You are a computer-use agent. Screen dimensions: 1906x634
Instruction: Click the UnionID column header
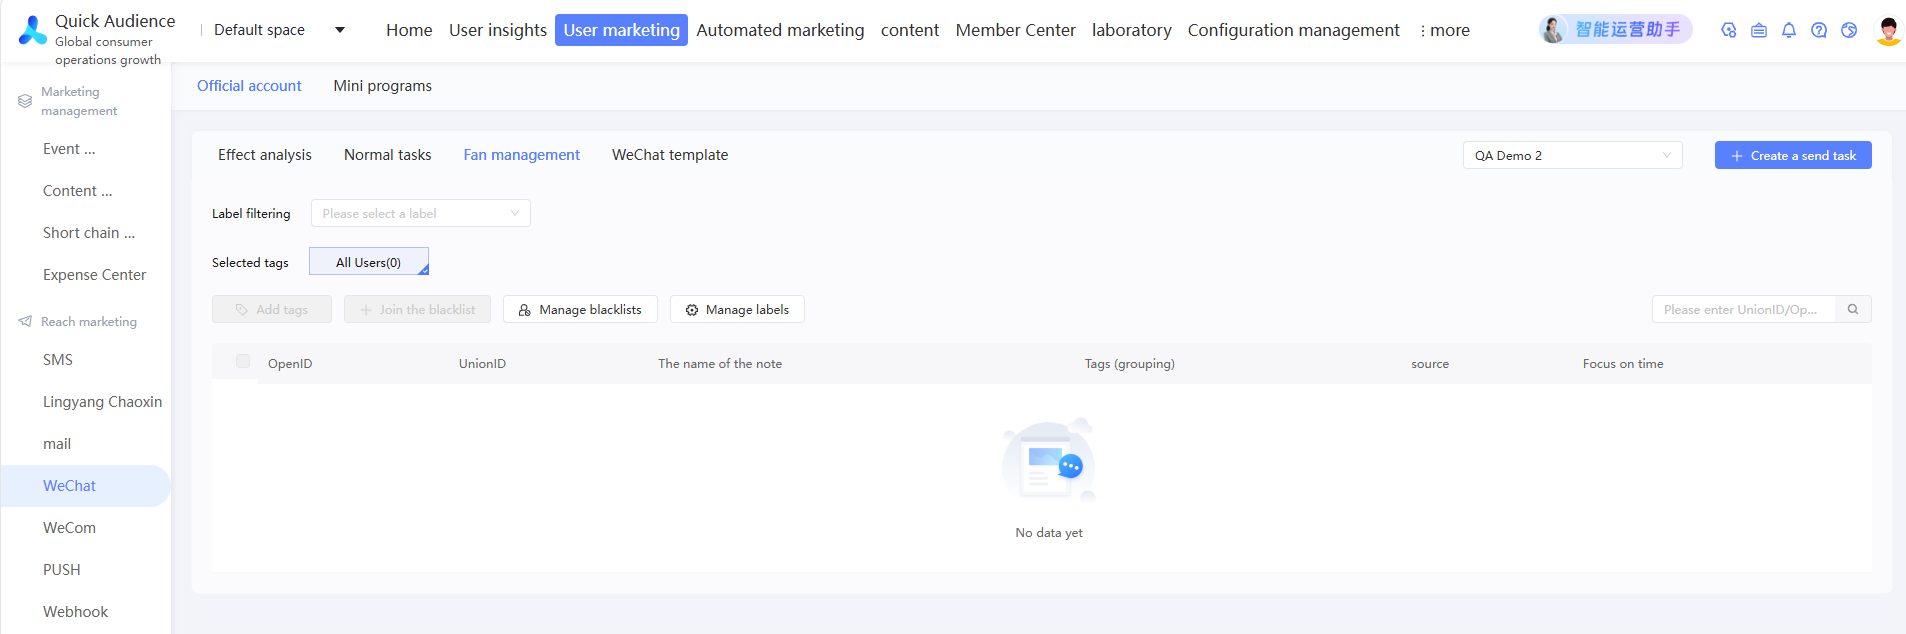coord(482,364)
